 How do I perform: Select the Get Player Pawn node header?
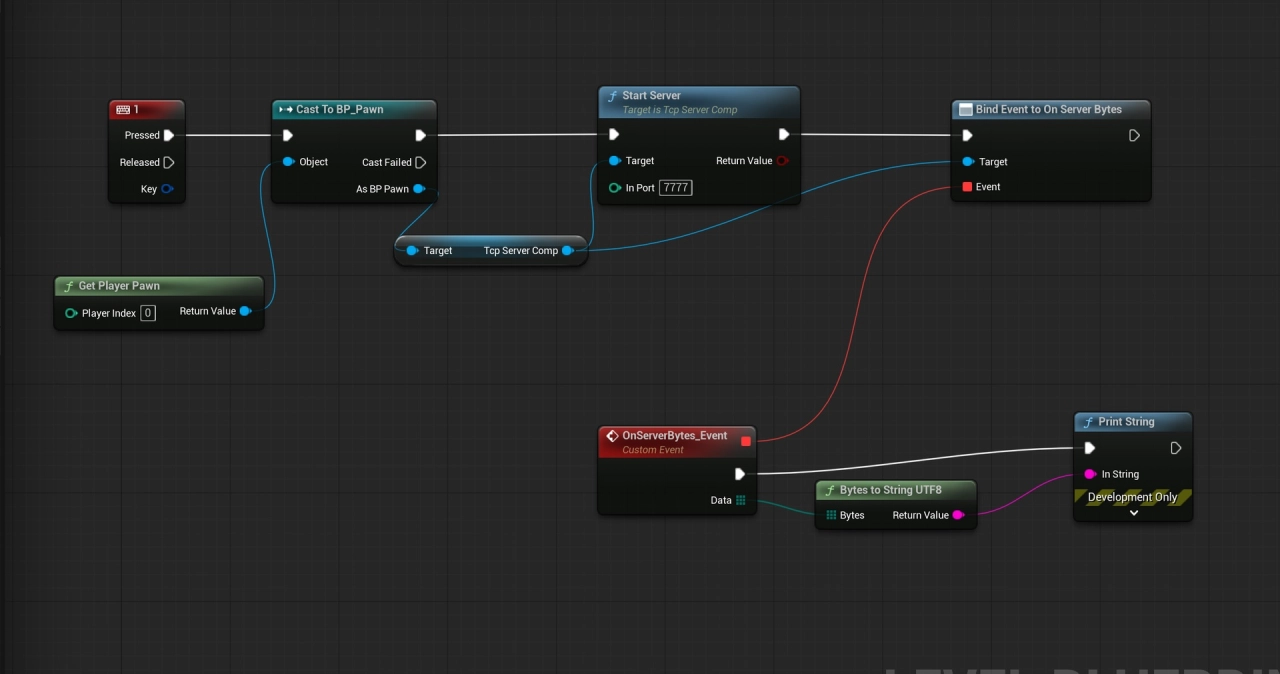[159, 286]
